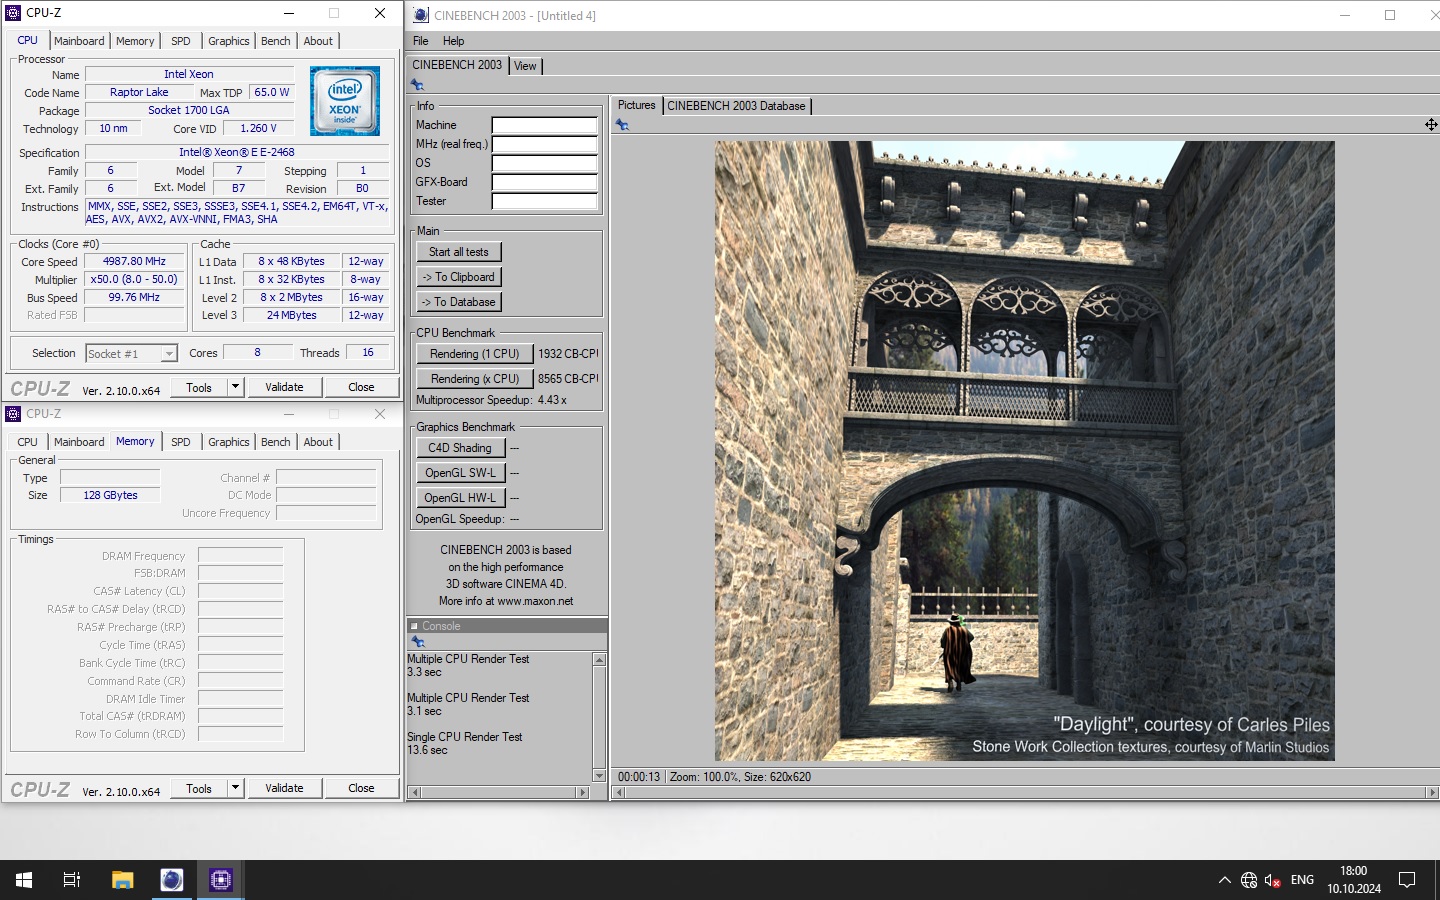Run the C4D Shading test

coord(460,448)
